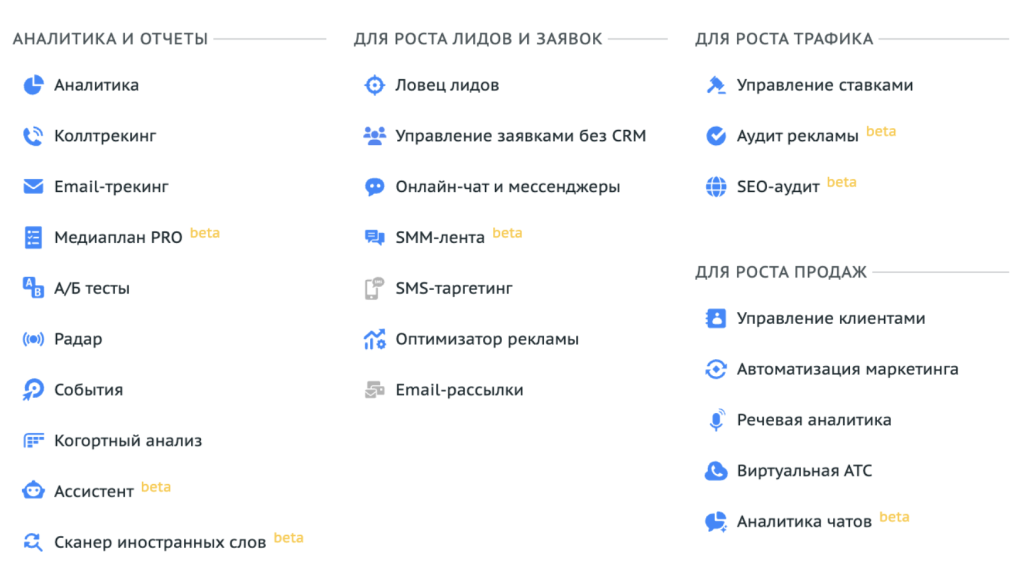Screen dimensions: 1024x570
Task: Click the Аналитика чатов bubble icon
Action: (716, 522)
